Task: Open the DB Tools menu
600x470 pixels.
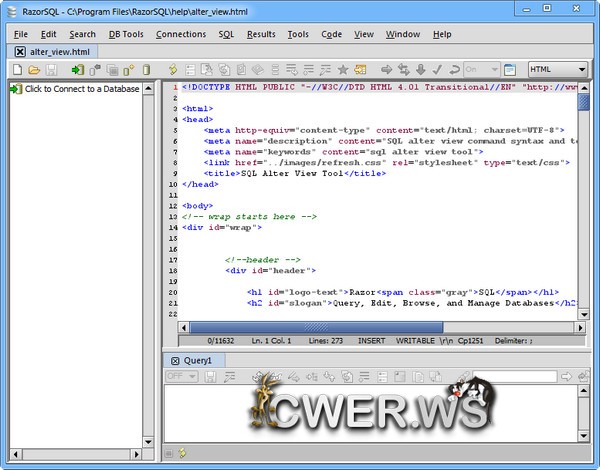Action: coord(126,34)
